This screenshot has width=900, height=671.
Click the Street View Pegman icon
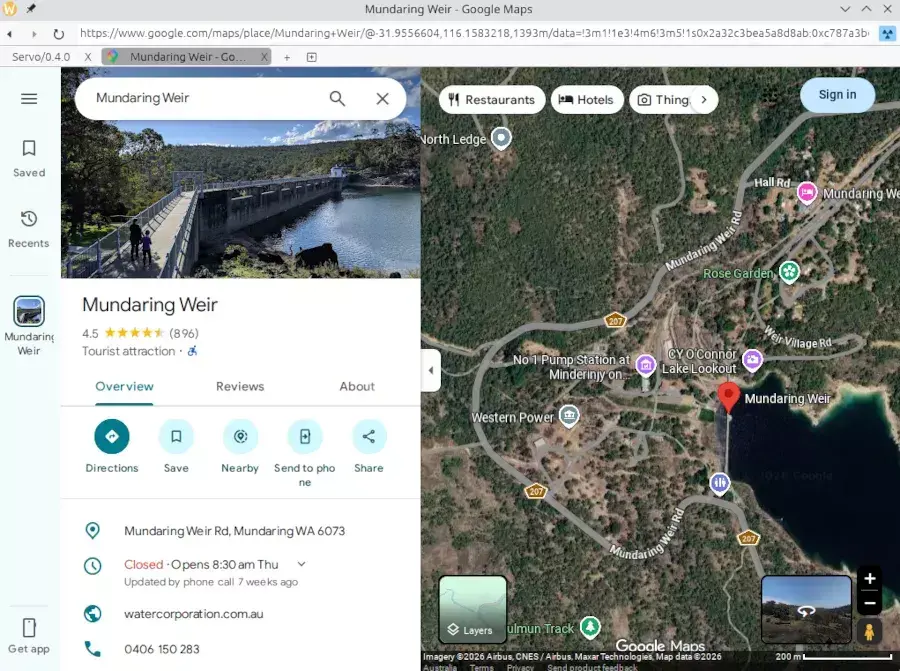(x=869, y=631)
